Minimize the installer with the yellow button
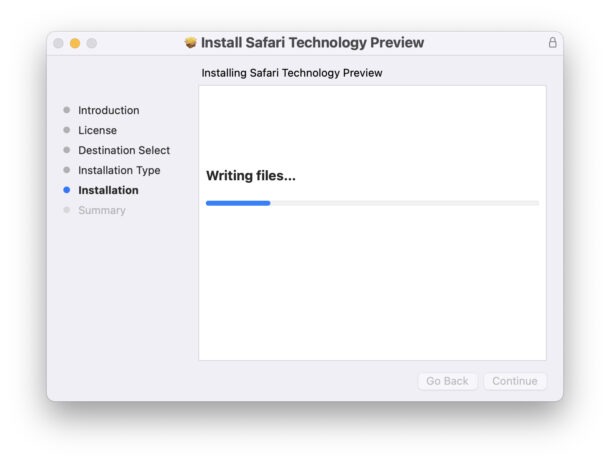The height and width of the screenshot is (463, 610). 75,43
